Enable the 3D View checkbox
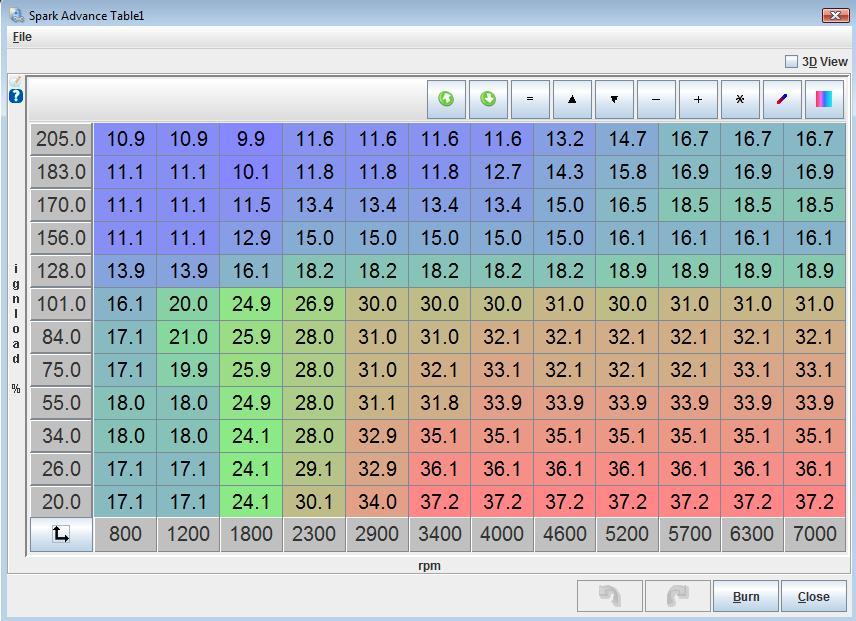This screenshot has height=621, width=856. (791, 62)
